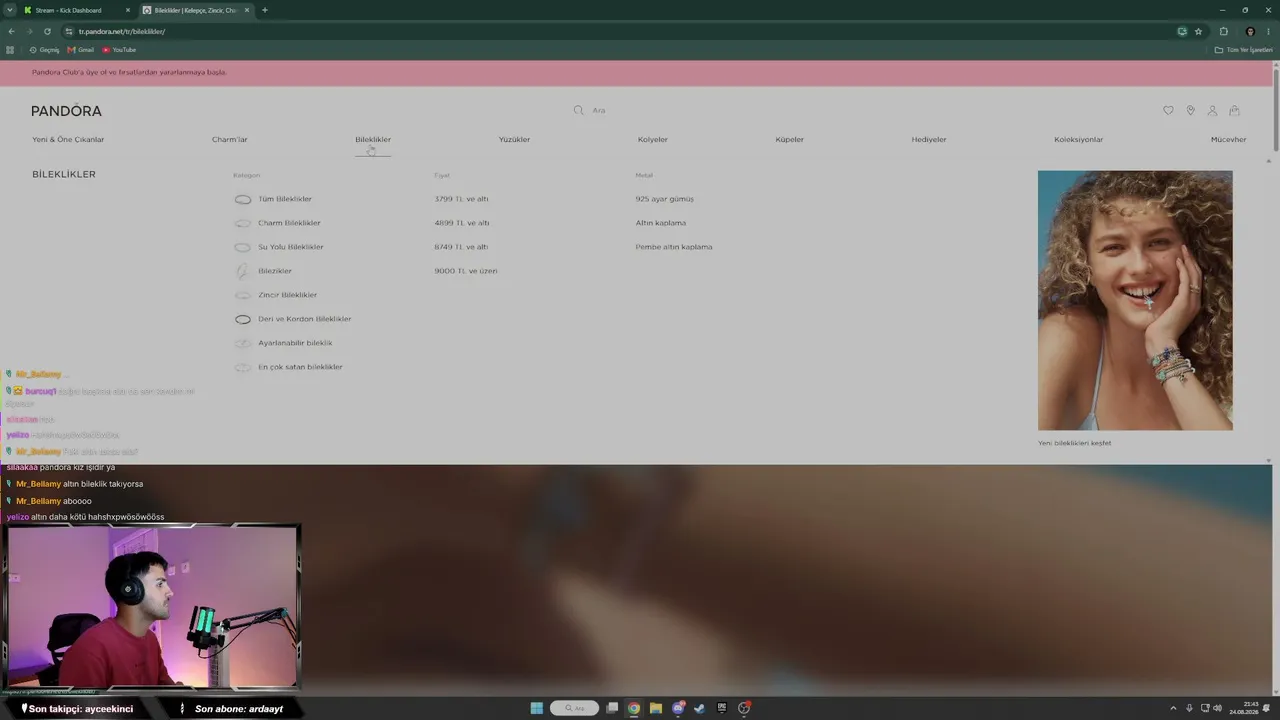Viewport: 1280px width, 720px height.
Task: Open the Windows Start menu
Action: [537, 708]
